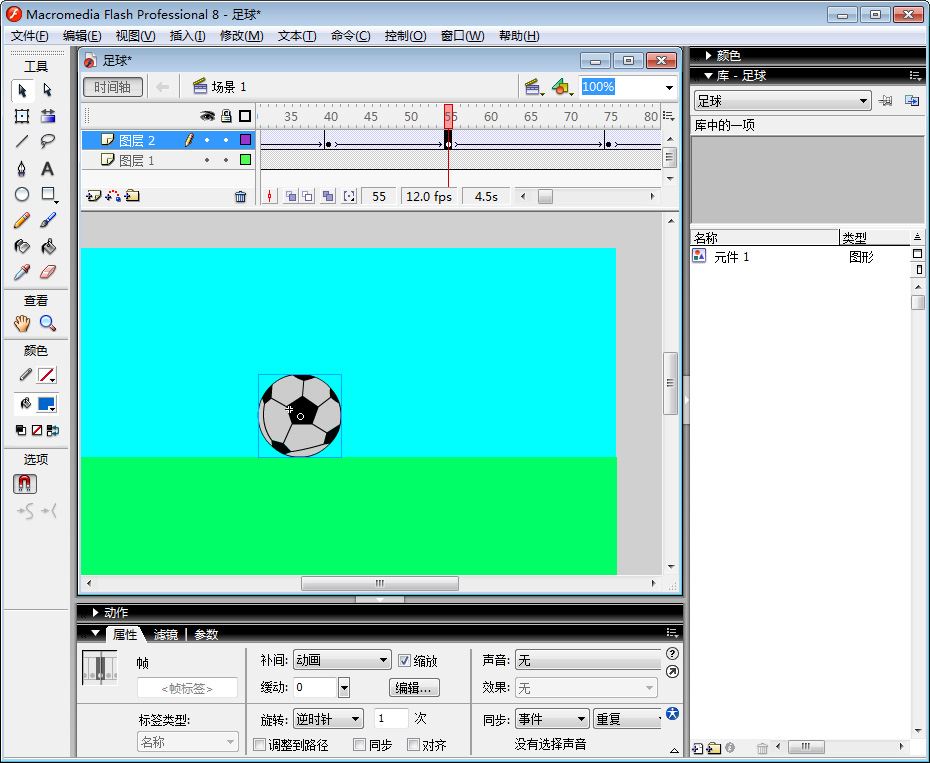Switch to the 滤镜 tab
The image size is (930, 763).
(x=165, y=634)
